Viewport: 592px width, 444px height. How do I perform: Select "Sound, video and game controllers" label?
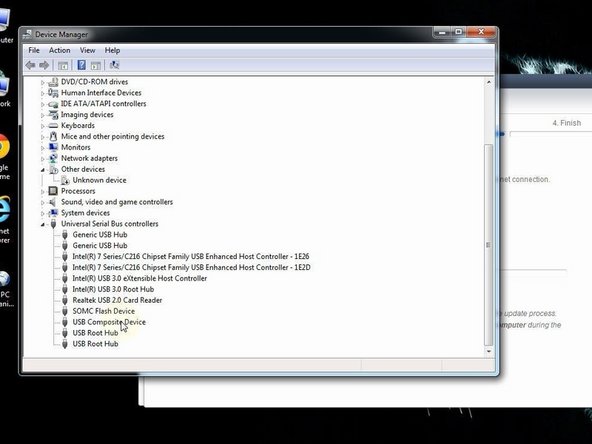[117, 202]
